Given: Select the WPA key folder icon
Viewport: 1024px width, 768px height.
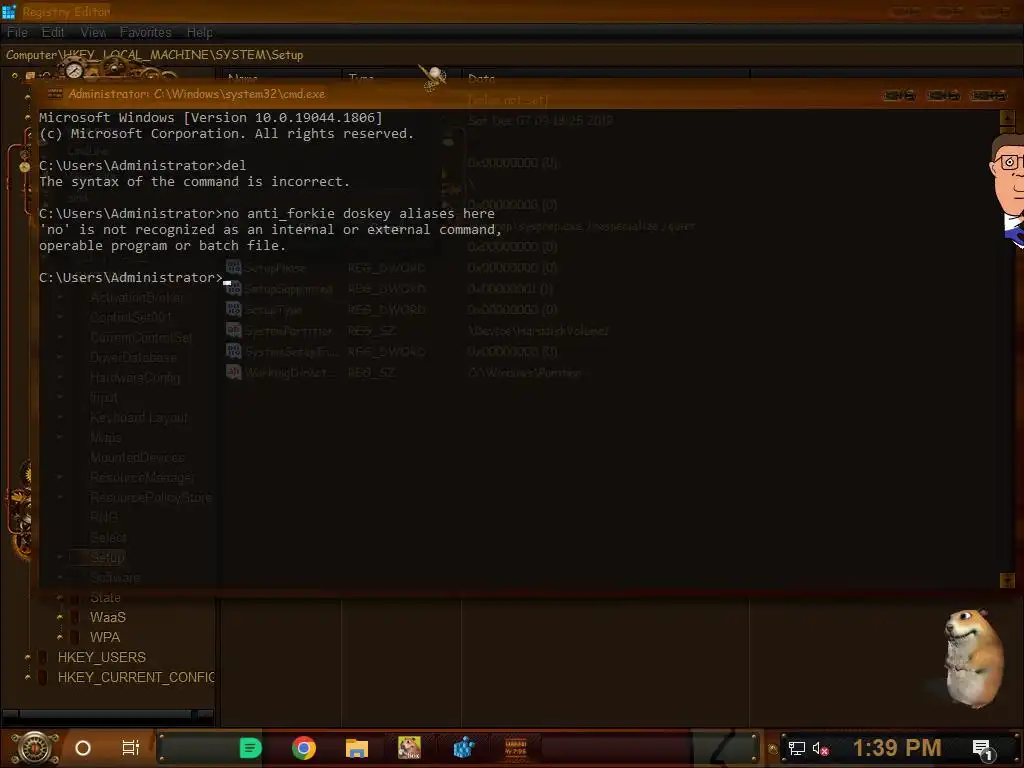Looking at the screenshot, I should (75, 637).
